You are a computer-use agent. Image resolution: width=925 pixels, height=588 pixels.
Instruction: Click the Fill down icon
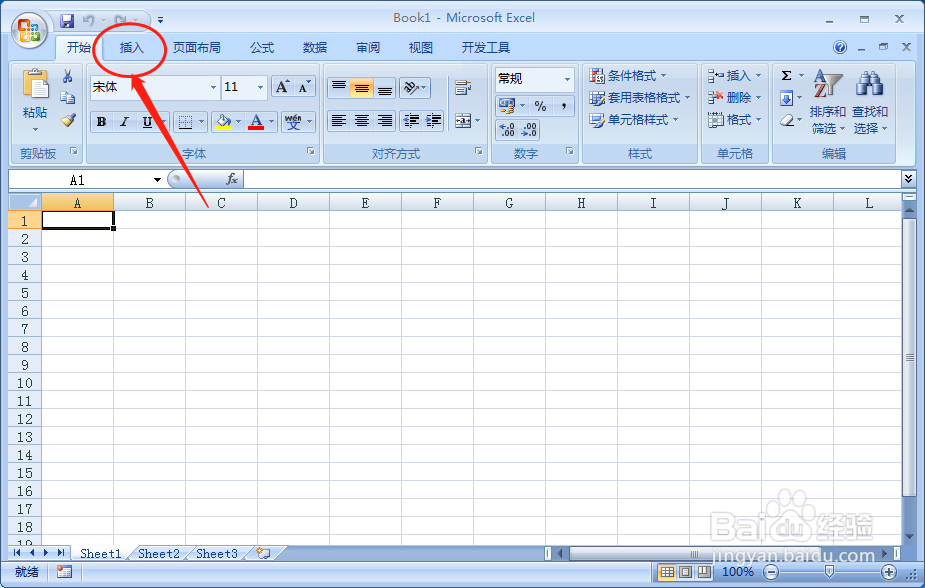786,98
